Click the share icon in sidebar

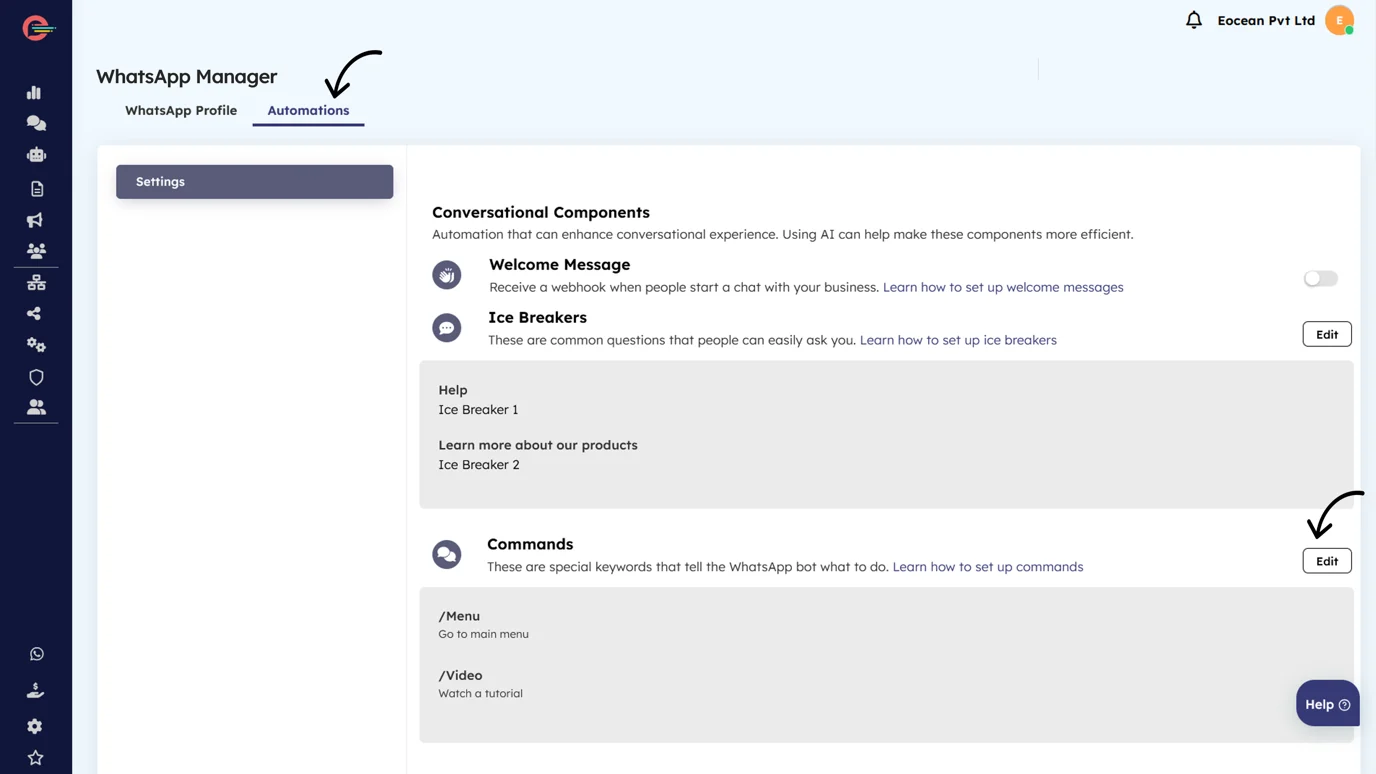(34, 314)
